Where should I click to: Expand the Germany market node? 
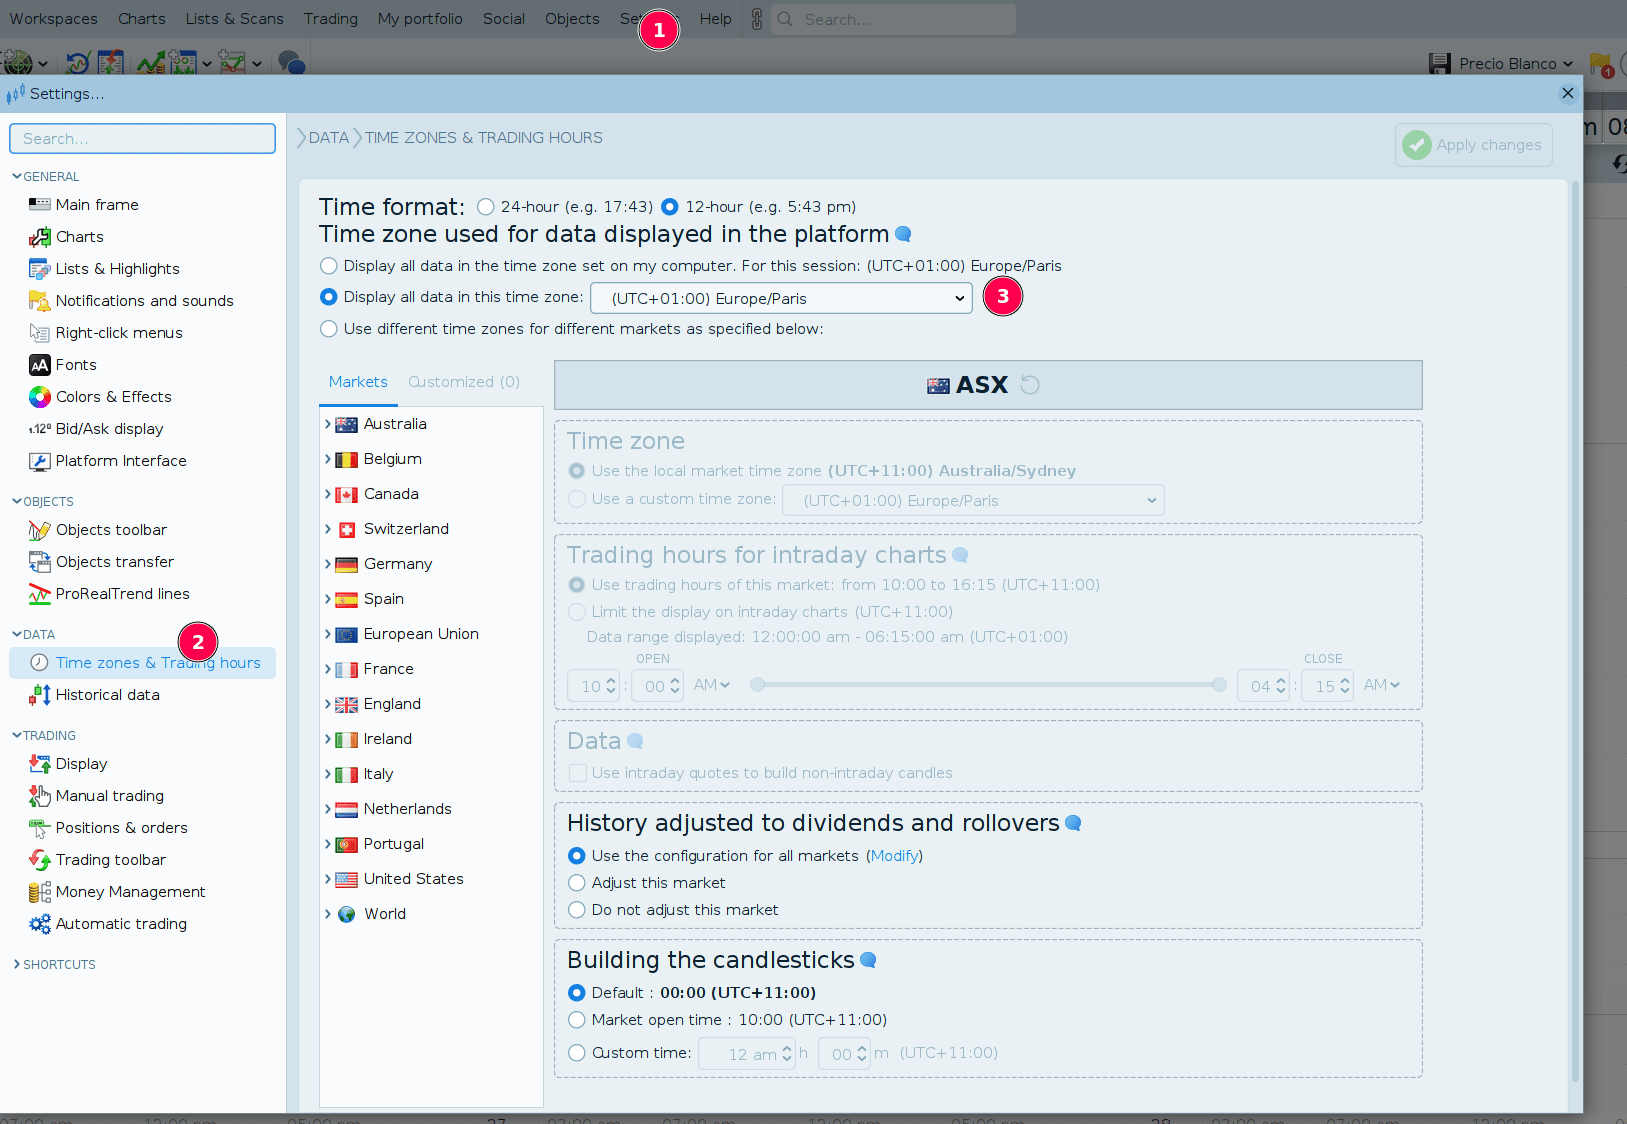pos(328,564)
